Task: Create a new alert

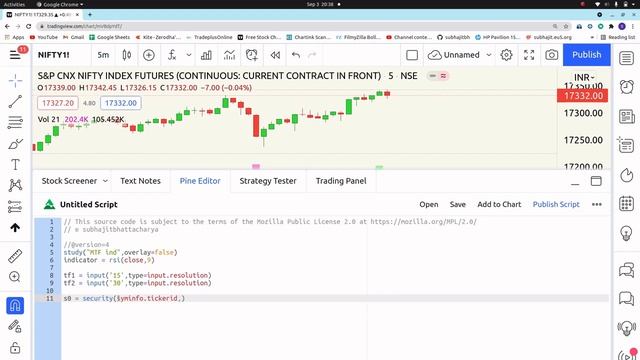Action: click(252, 55)
